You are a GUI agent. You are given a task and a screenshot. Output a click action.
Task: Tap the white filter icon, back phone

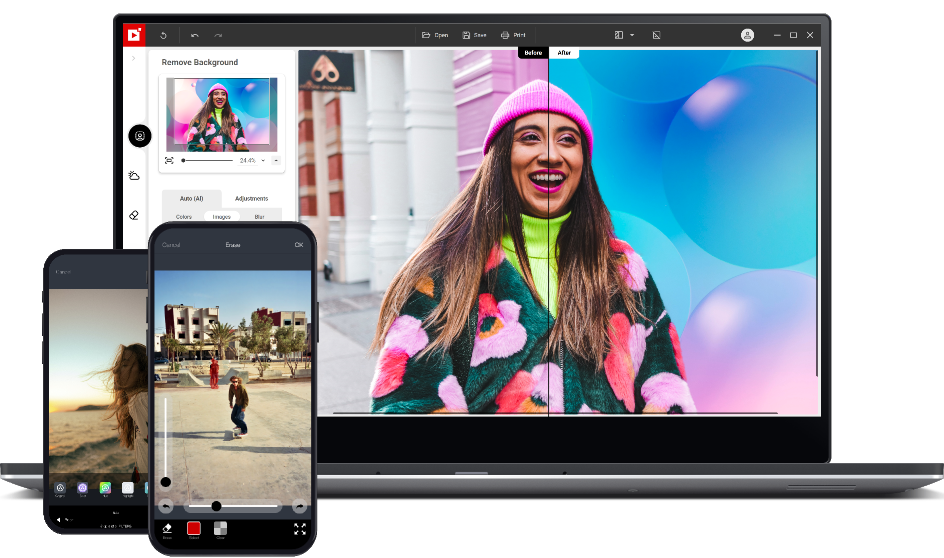(128, 489)
